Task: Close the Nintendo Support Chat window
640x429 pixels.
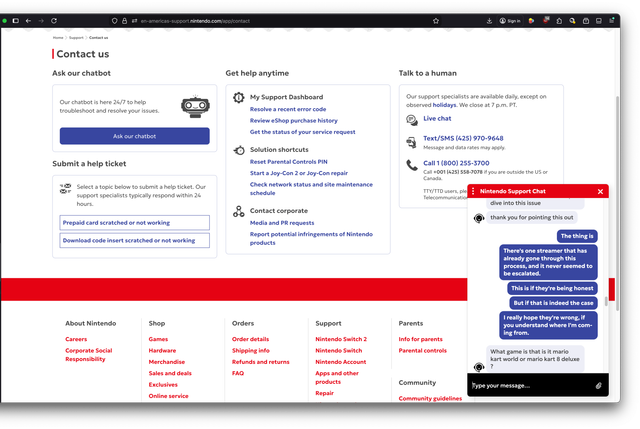Action: click(600, 191)
